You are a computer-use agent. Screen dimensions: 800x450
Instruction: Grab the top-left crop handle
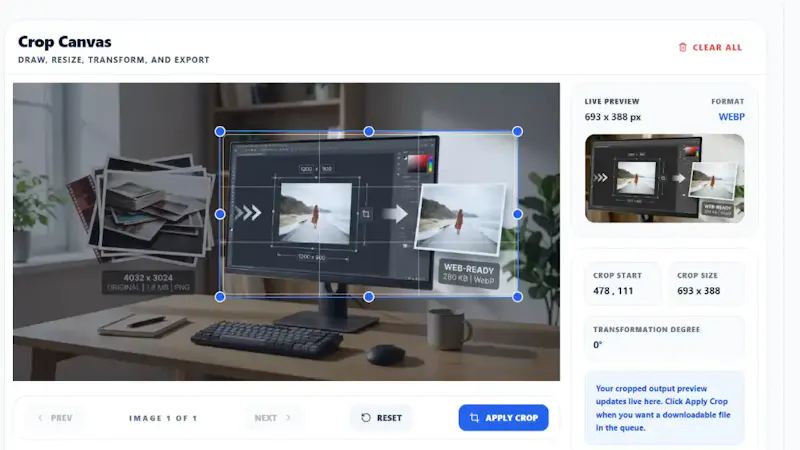click(220, 132)
